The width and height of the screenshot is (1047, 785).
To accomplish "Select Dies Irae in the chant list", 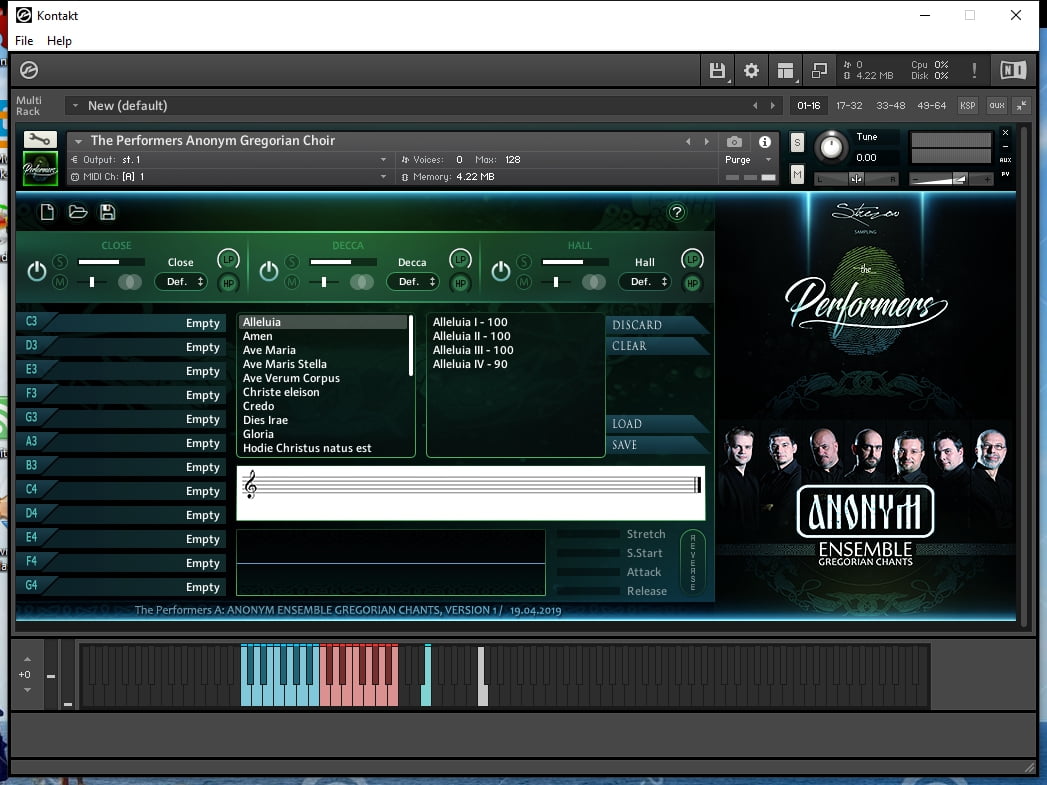I will coord(265,420).
